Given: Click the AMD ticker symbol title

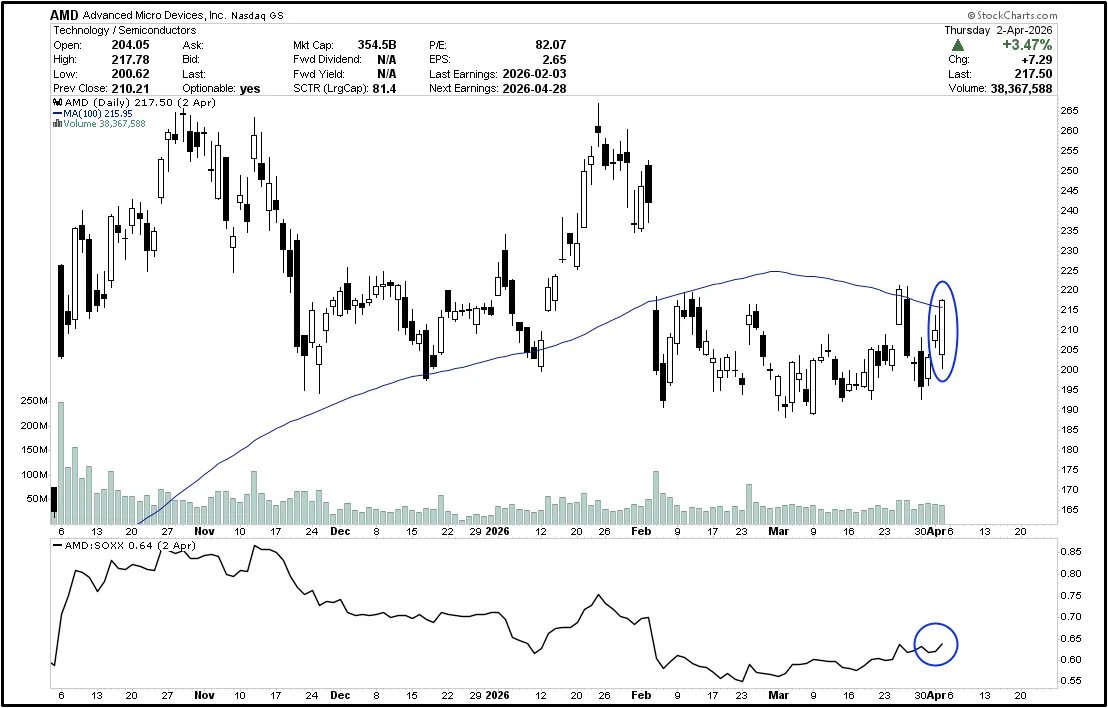Looking at the screenshot, I should click(64, 15).
